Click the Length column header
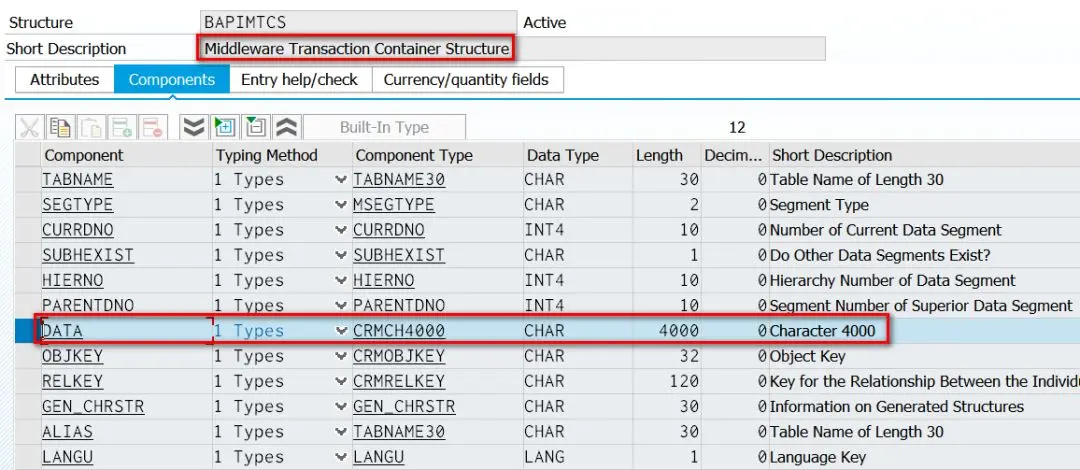1080x470 pixels. pyautogui.click(x=666, y=156)
